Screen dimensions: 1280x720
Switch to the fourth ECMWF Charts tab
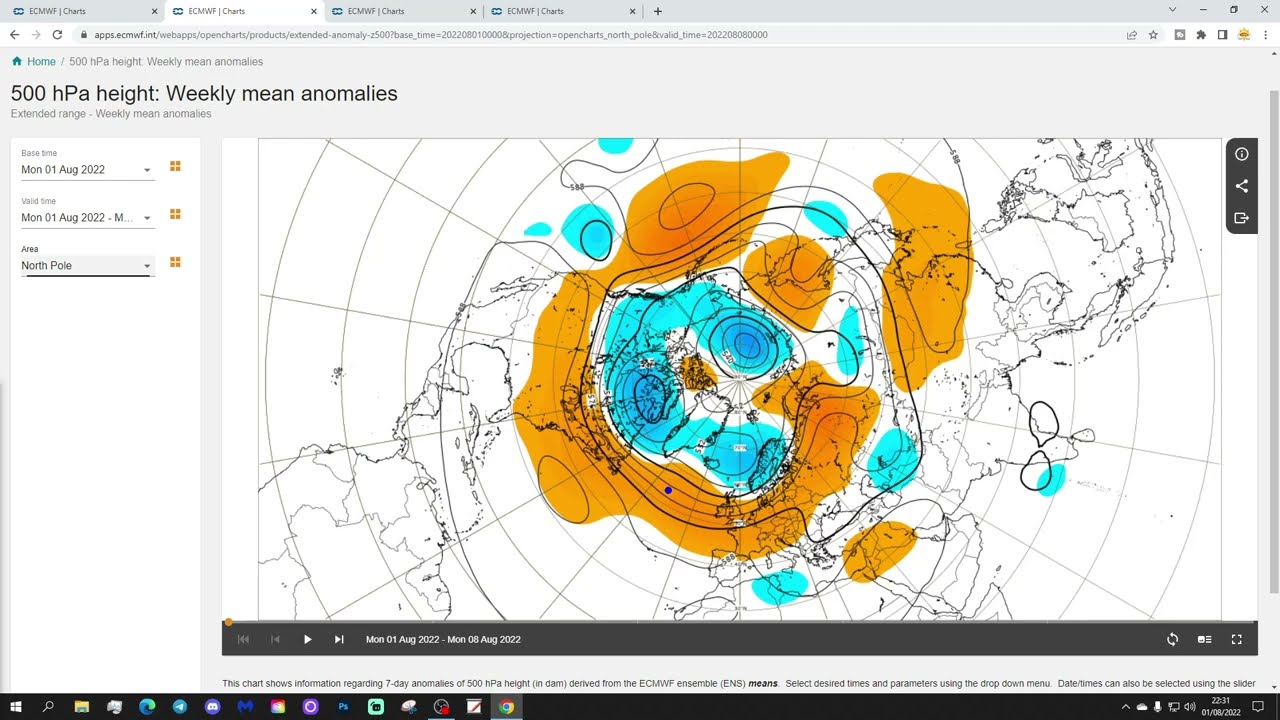click(x=562, y=11)
